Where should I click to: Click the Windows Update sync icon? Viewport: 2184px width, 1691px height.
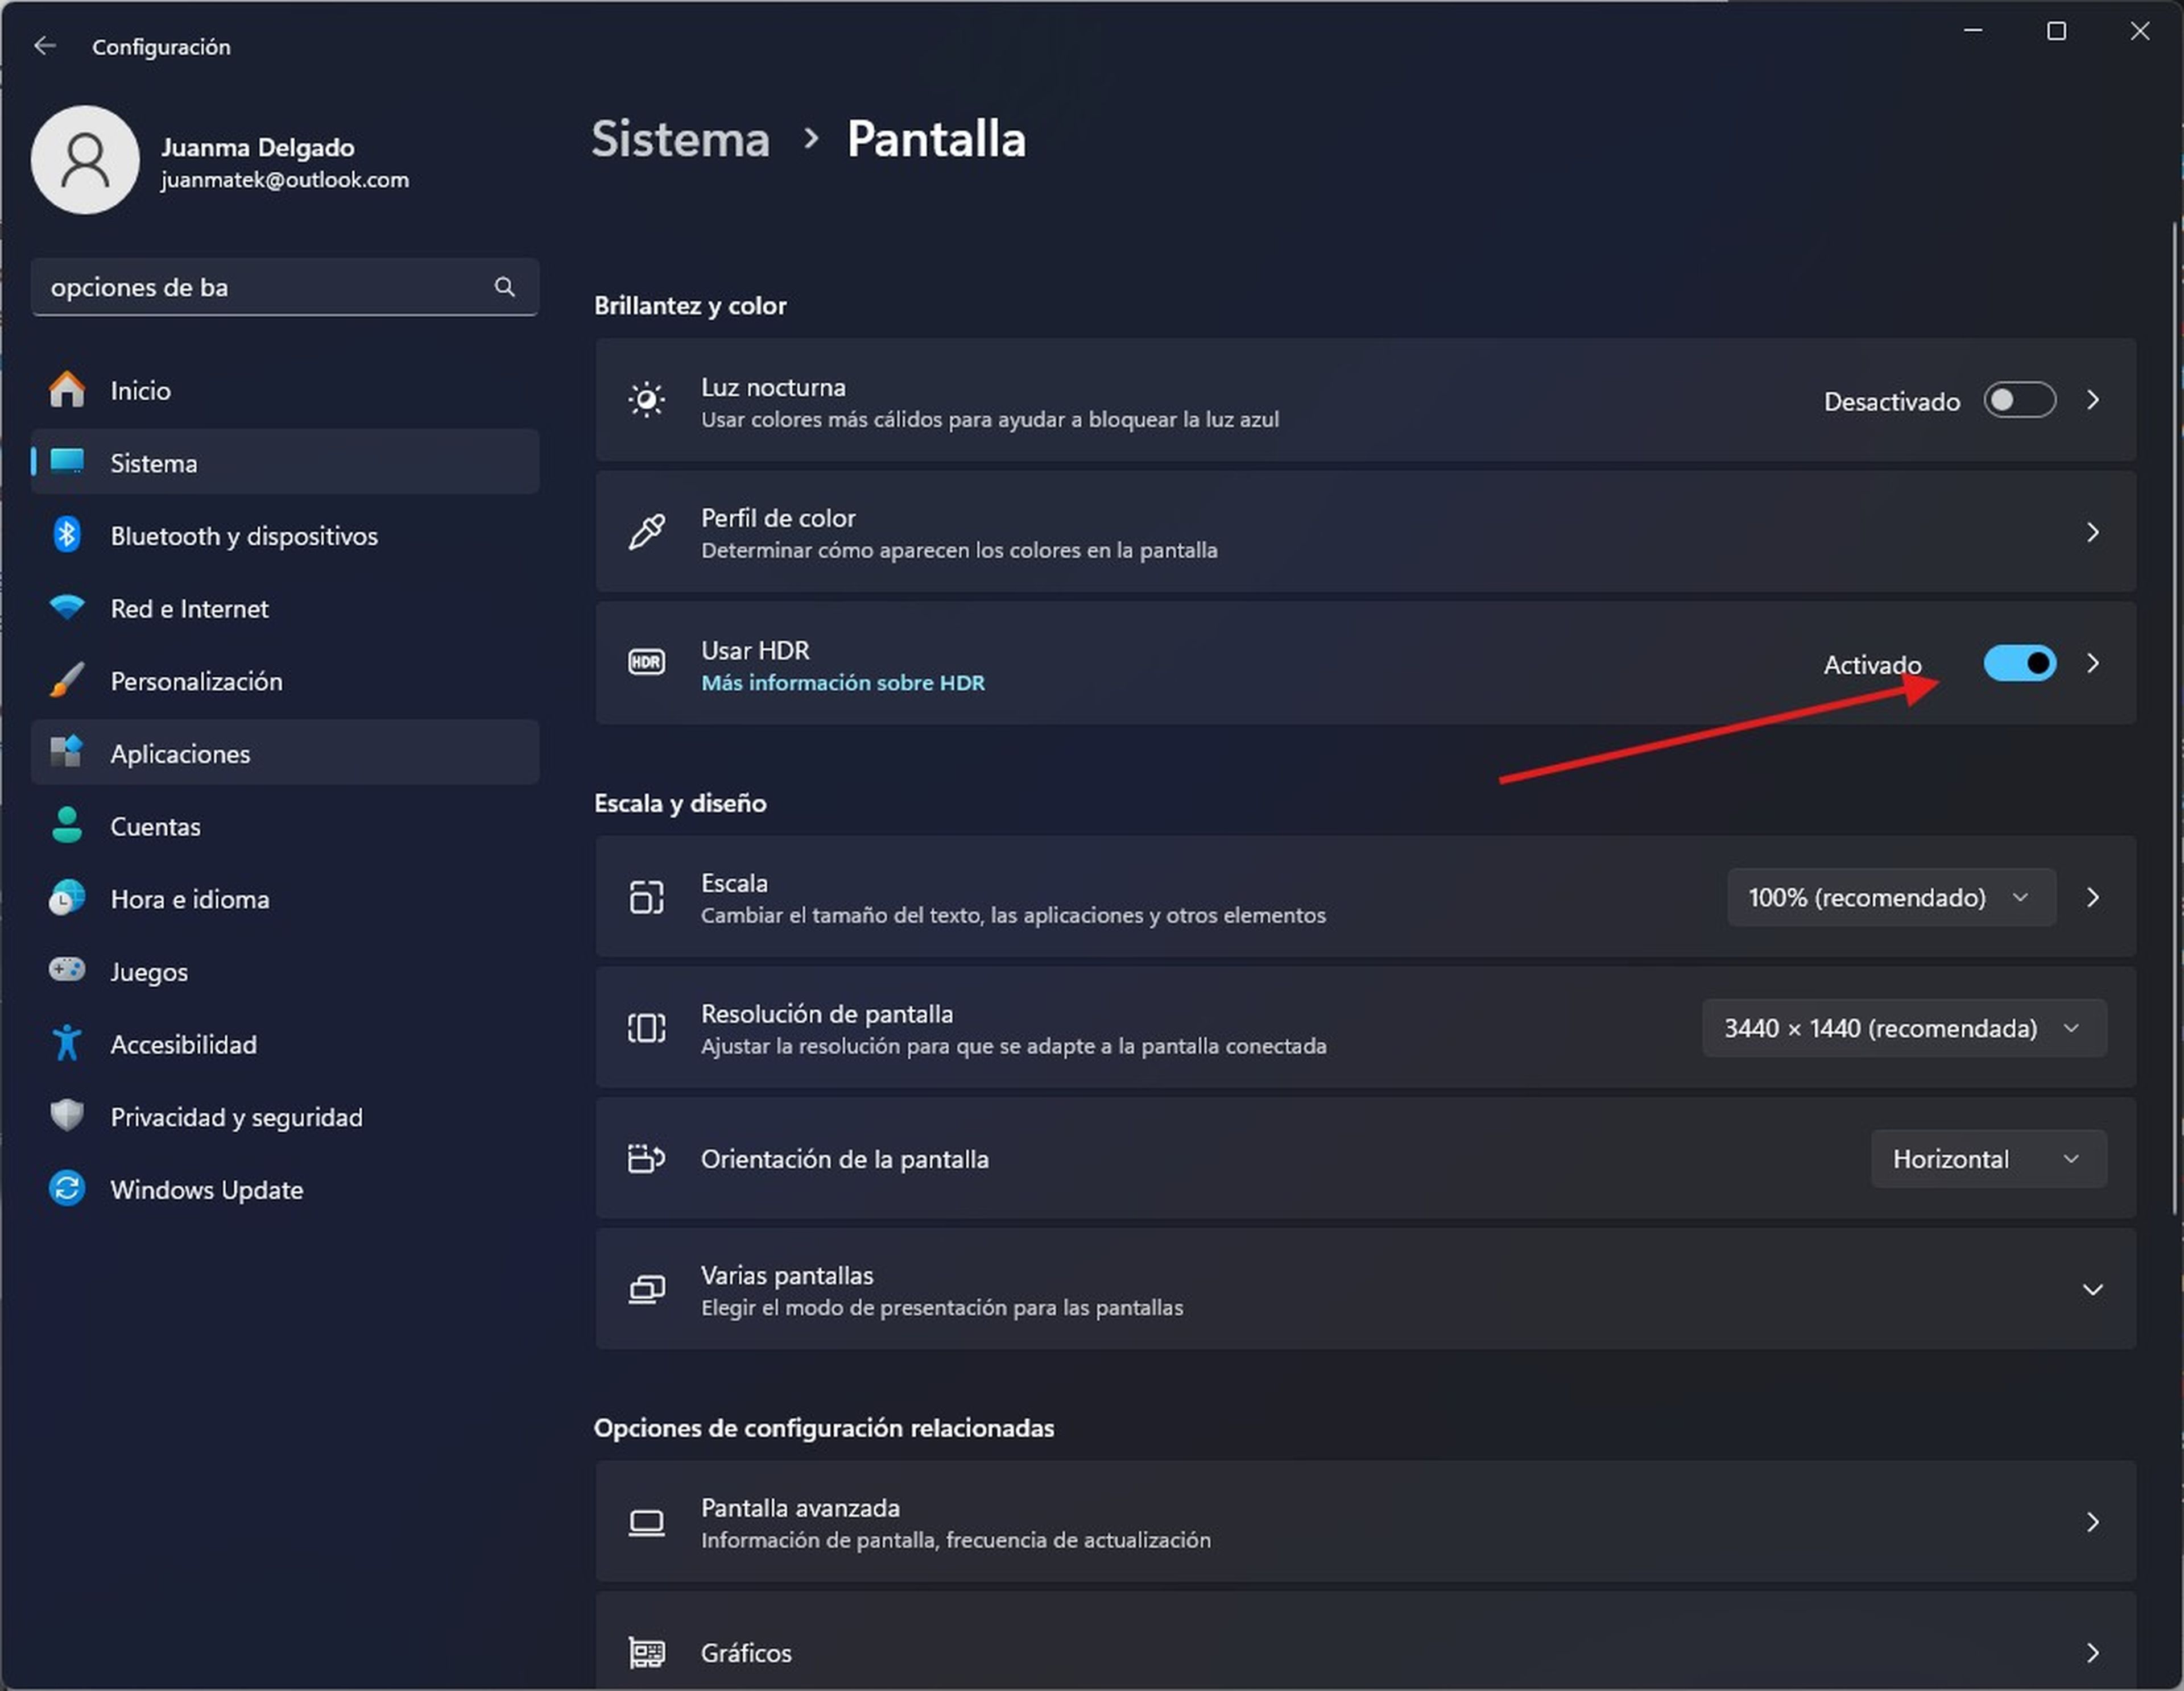pyautogui.click(x=67, y=1189)
